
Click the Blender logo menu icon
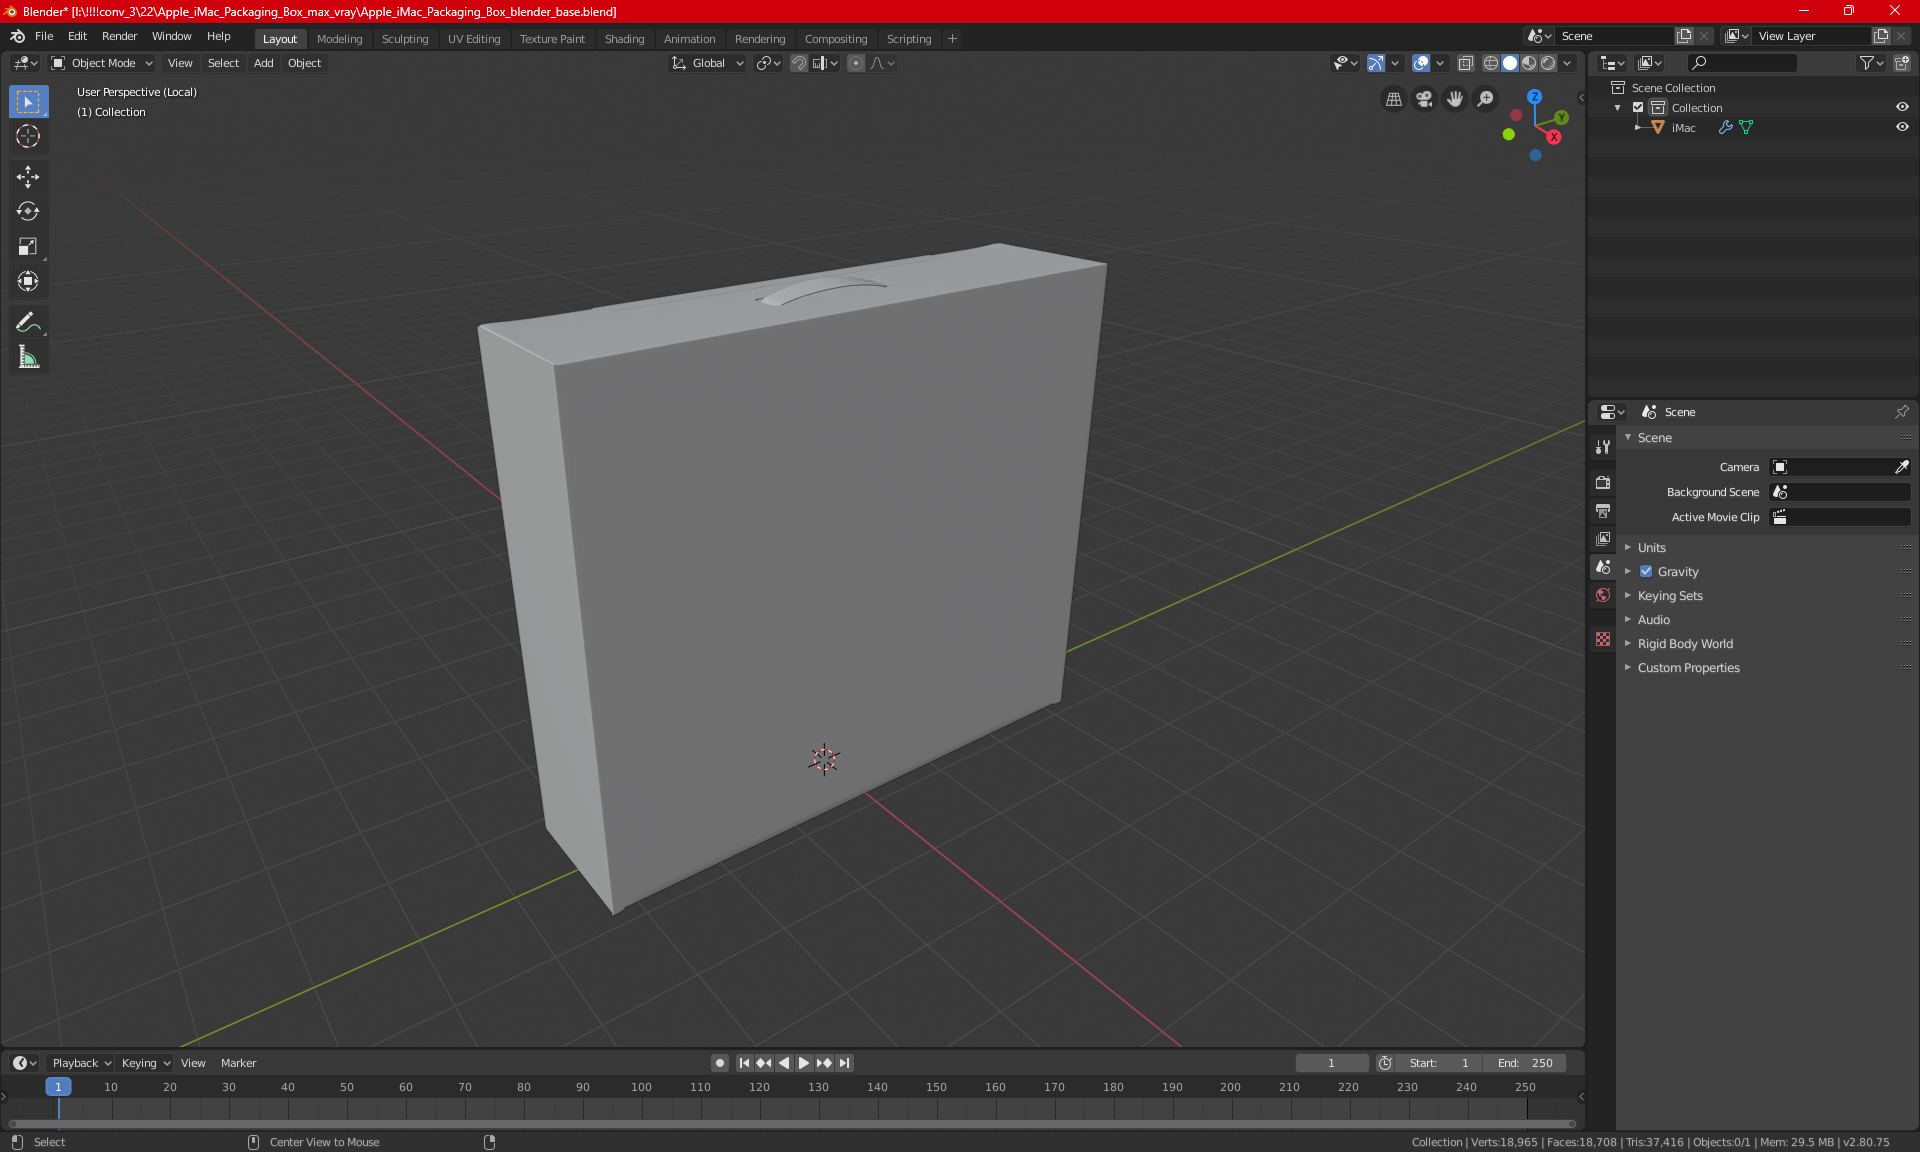pyautogui.click(x=17, y=36)
